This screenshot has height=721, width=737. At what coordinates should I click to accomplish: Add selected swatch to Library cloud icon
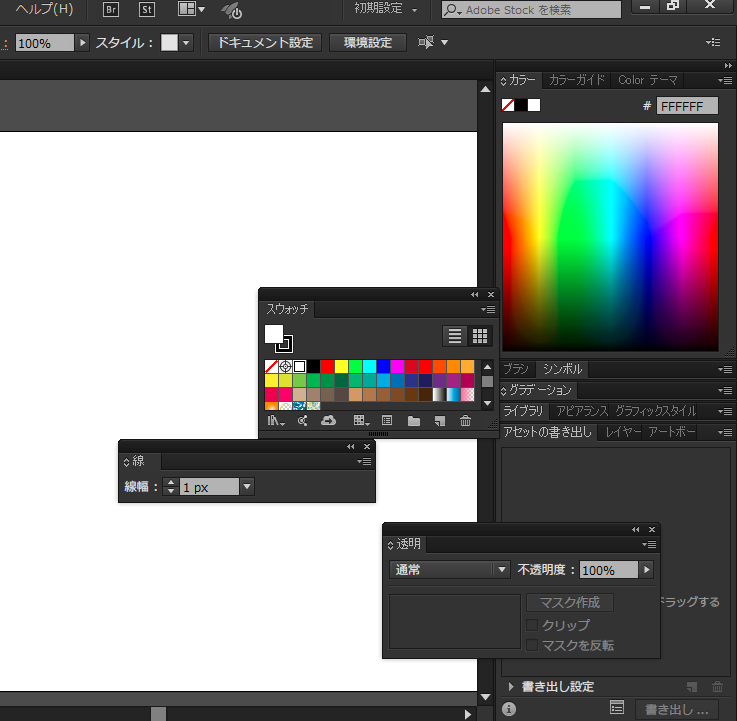[x=329, y=421]
